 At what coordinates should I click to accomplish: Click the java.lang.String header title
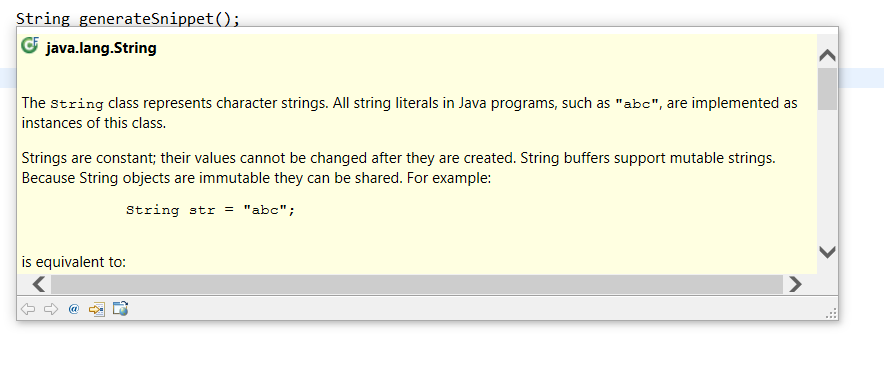[101, 48]
